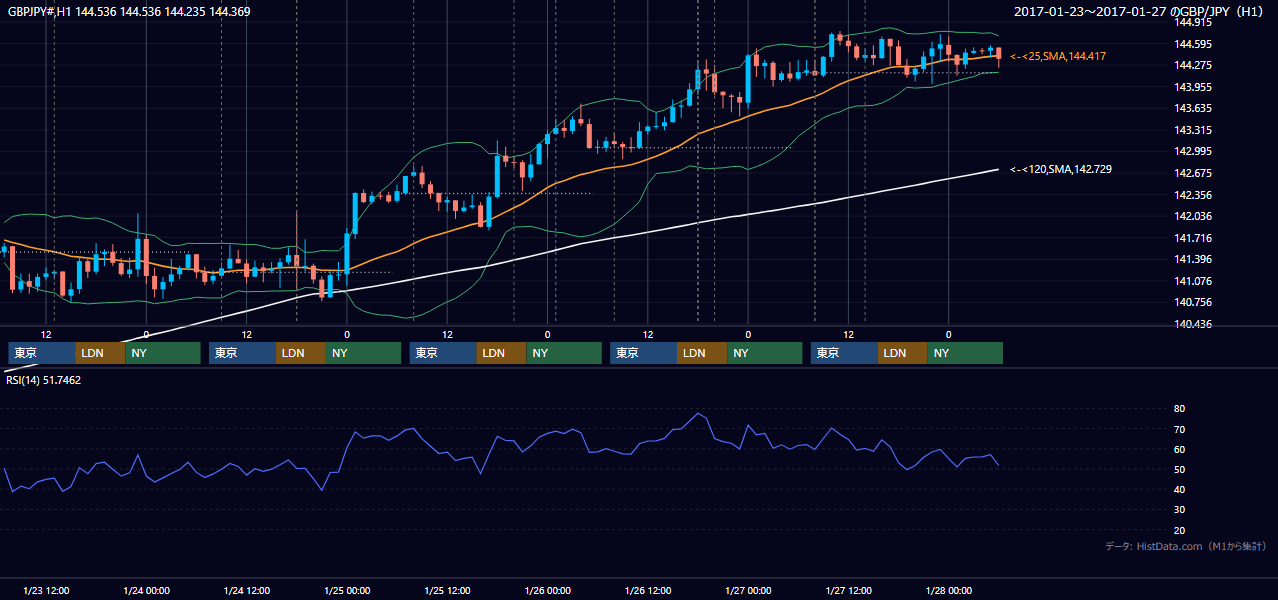Image resolution: width=1278 pixels, height=600 pixels.
Task: Select the 2017-01-23~2017-01-27 GBP/JPY (H1) title
Action: click(x=1140, y=12)
